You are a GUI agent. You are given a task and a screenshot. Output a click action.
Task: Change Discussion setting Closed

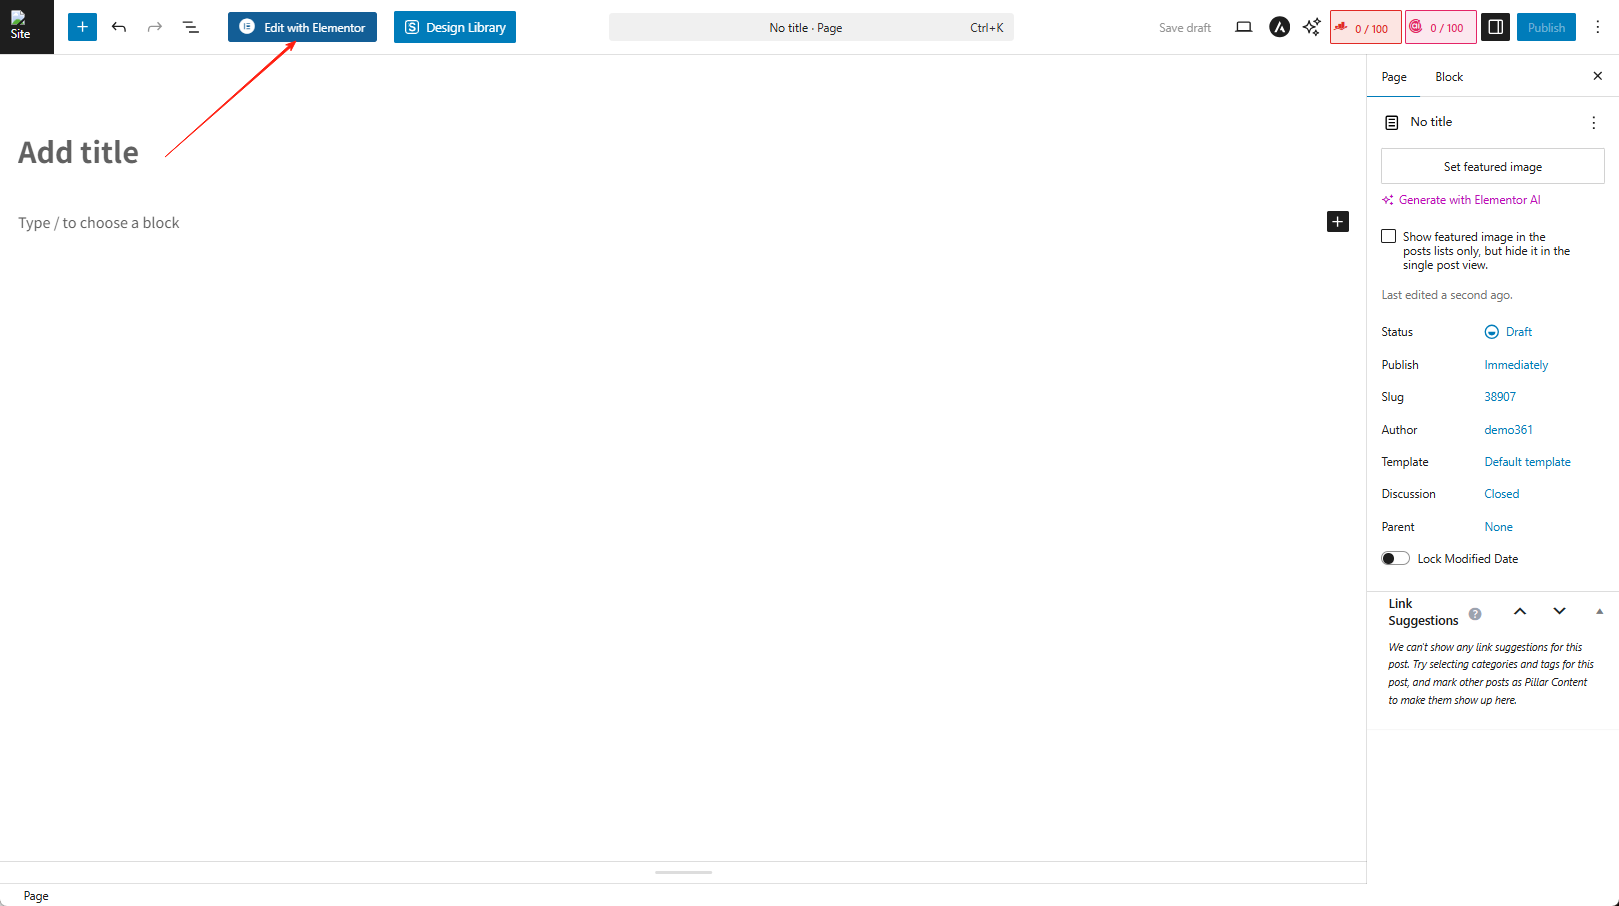pos(1501,494)
